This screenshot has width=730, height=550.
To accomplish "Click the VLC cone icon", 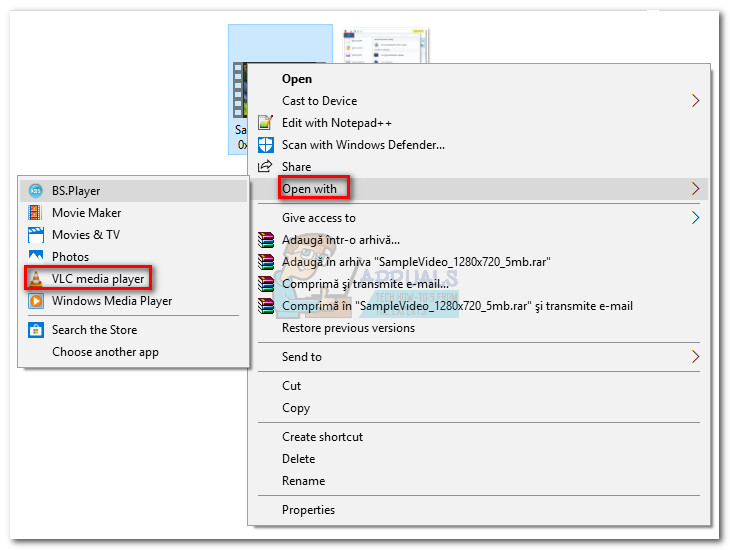I will pyautogui.click(x=36, y=278).
